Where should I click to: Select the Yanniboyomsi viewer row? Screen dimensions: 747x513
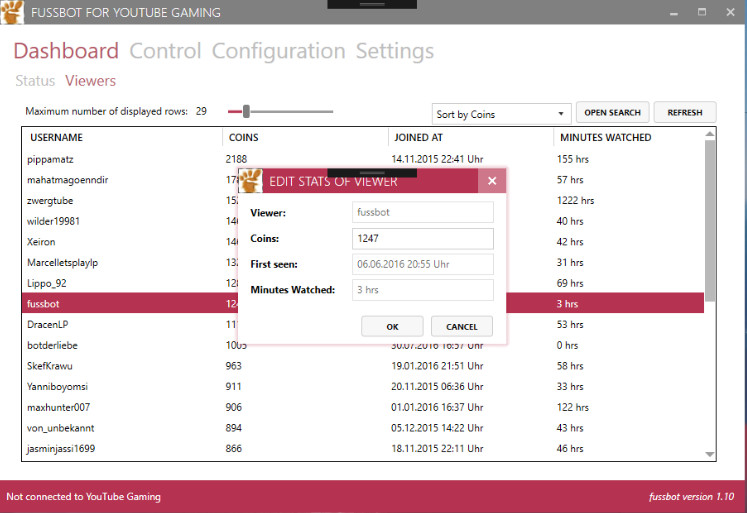coord(363,386)
